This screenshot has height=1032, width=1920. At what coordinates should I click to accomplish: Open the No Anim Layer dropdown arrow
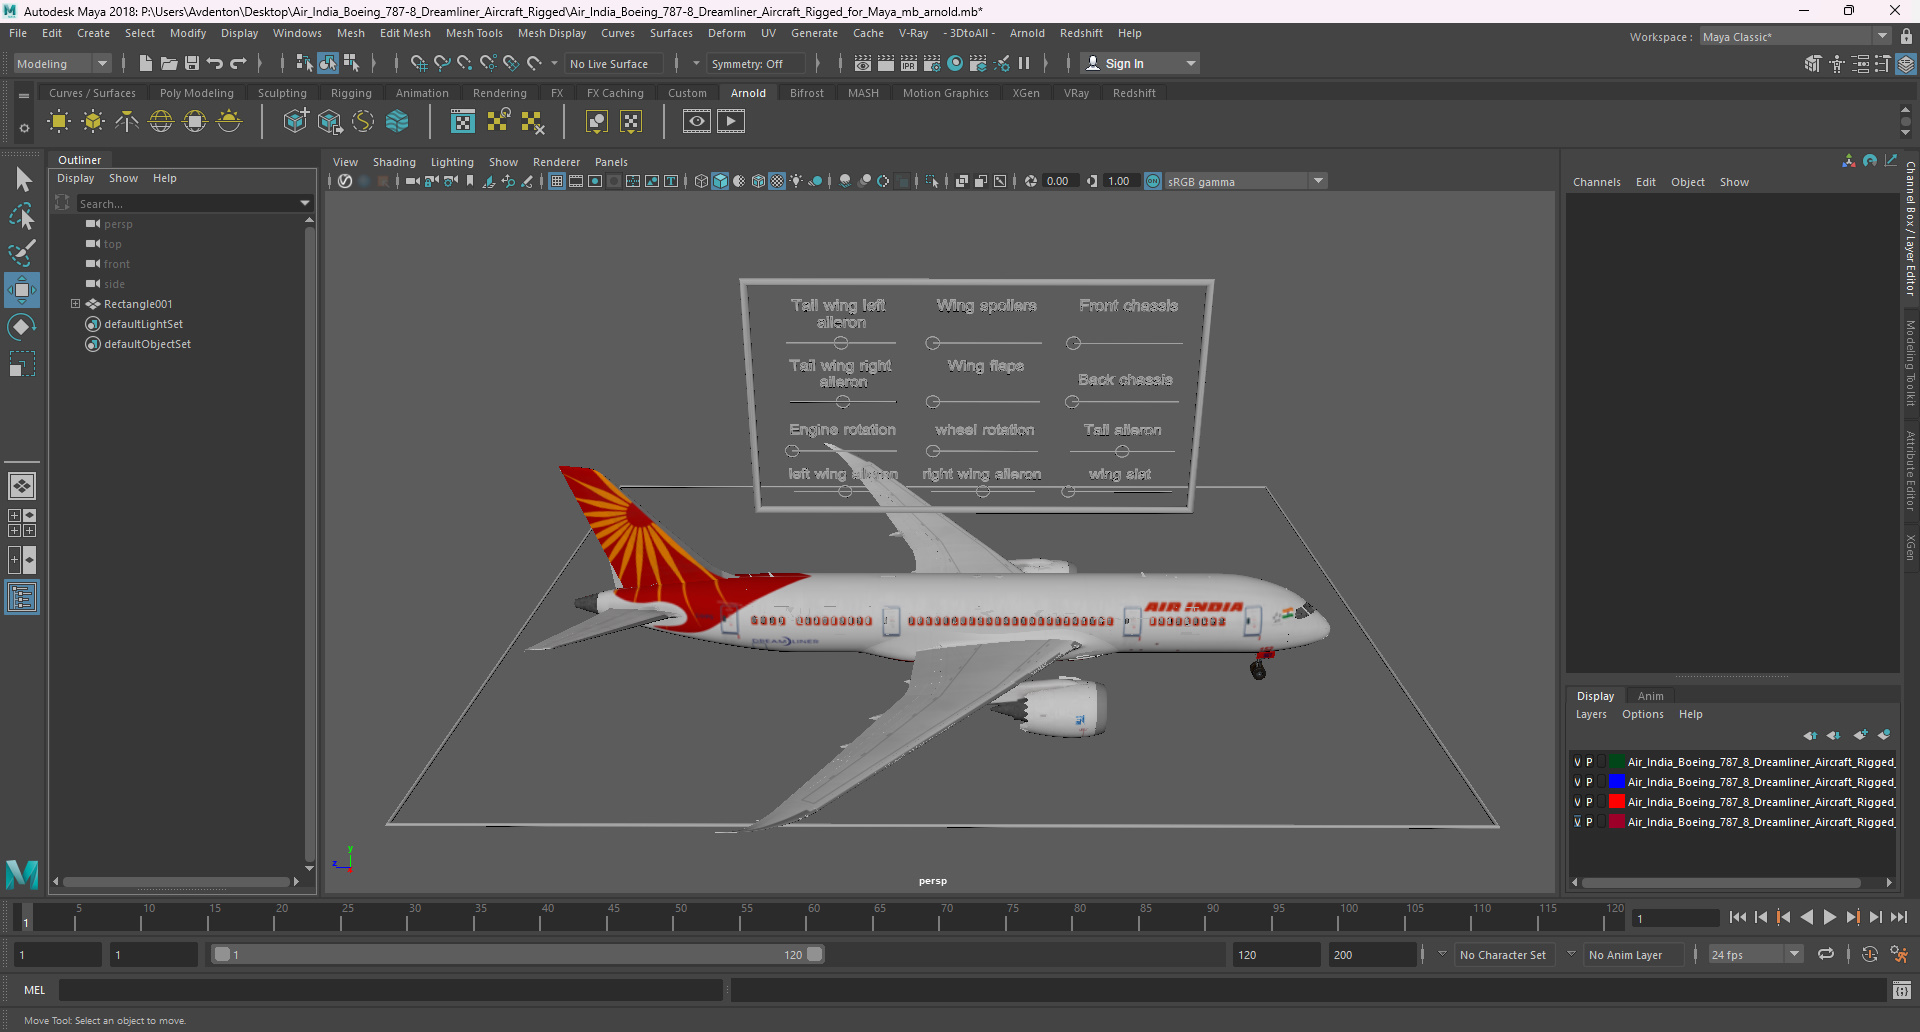point(1571,954)
